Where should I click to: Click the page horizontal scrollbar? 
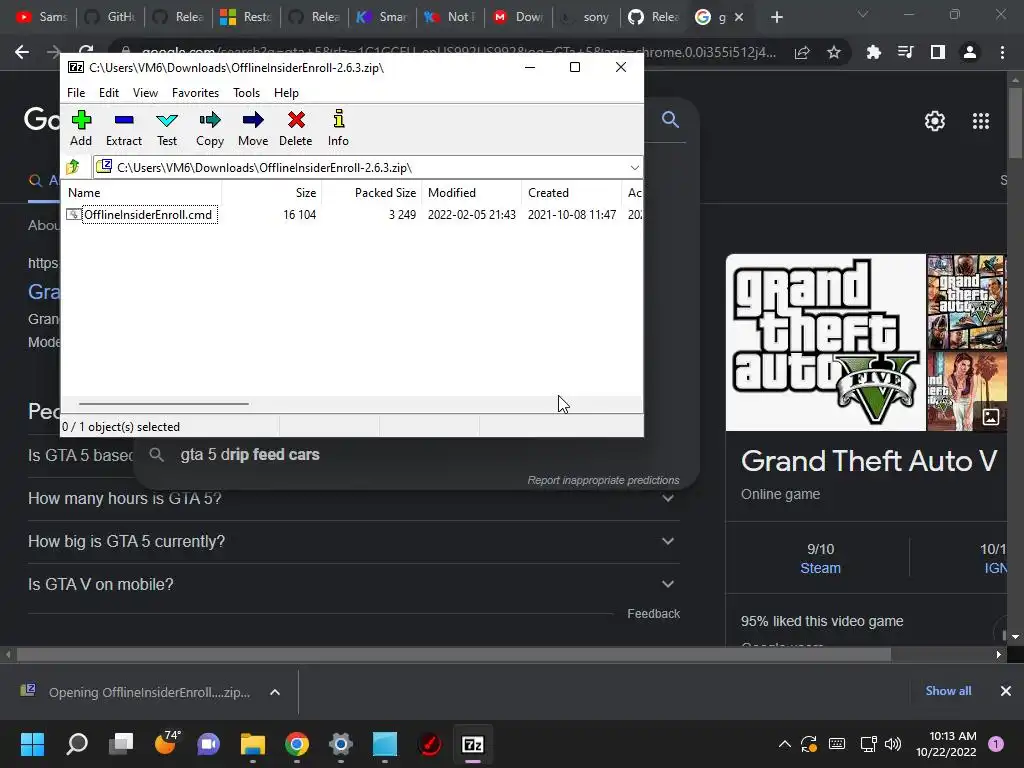coord(453,654)
